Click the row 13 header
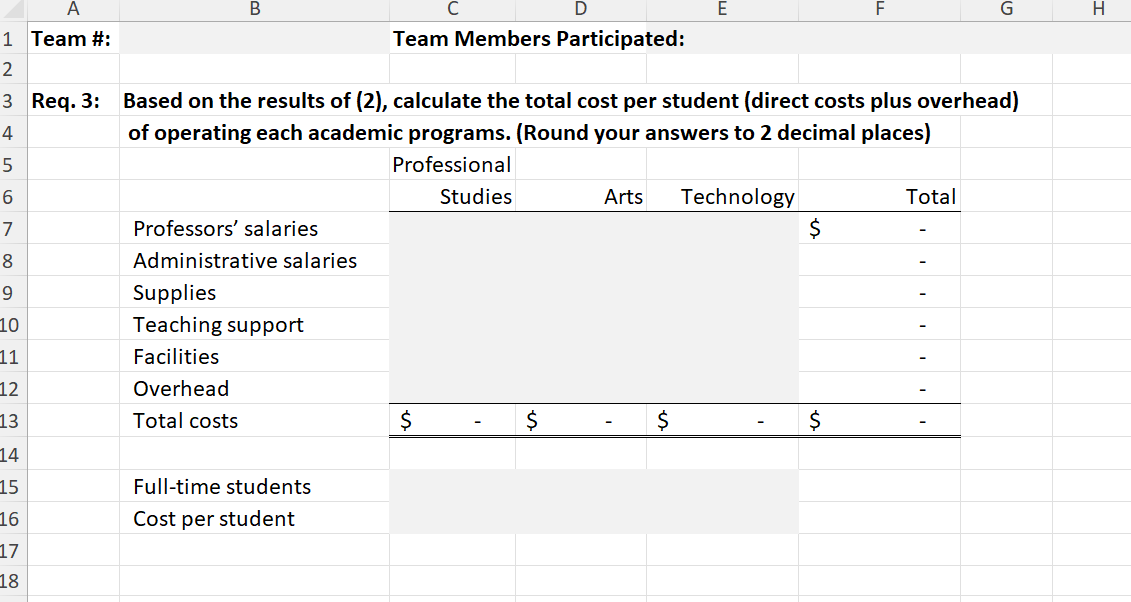The width and height of the screenshot is (1131, 602). 11,421
